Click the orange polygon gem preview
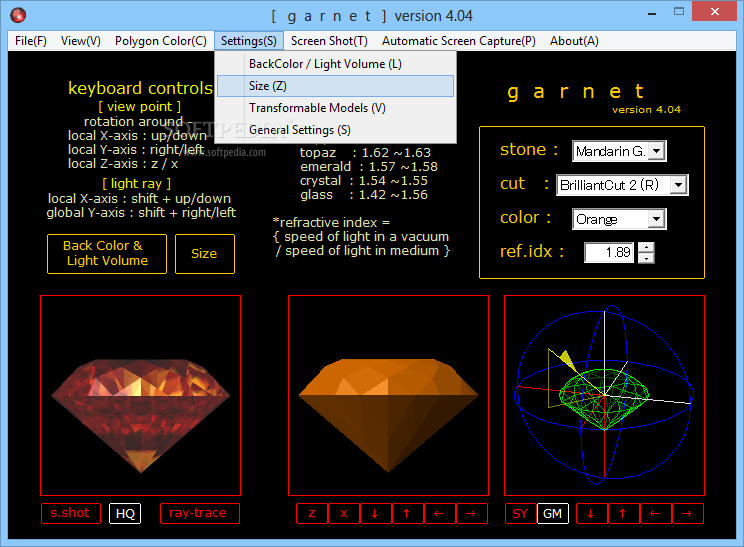Image resolution: width=744 pixels, height=547 pixels. pyautogui.click(x=388, y=395)
